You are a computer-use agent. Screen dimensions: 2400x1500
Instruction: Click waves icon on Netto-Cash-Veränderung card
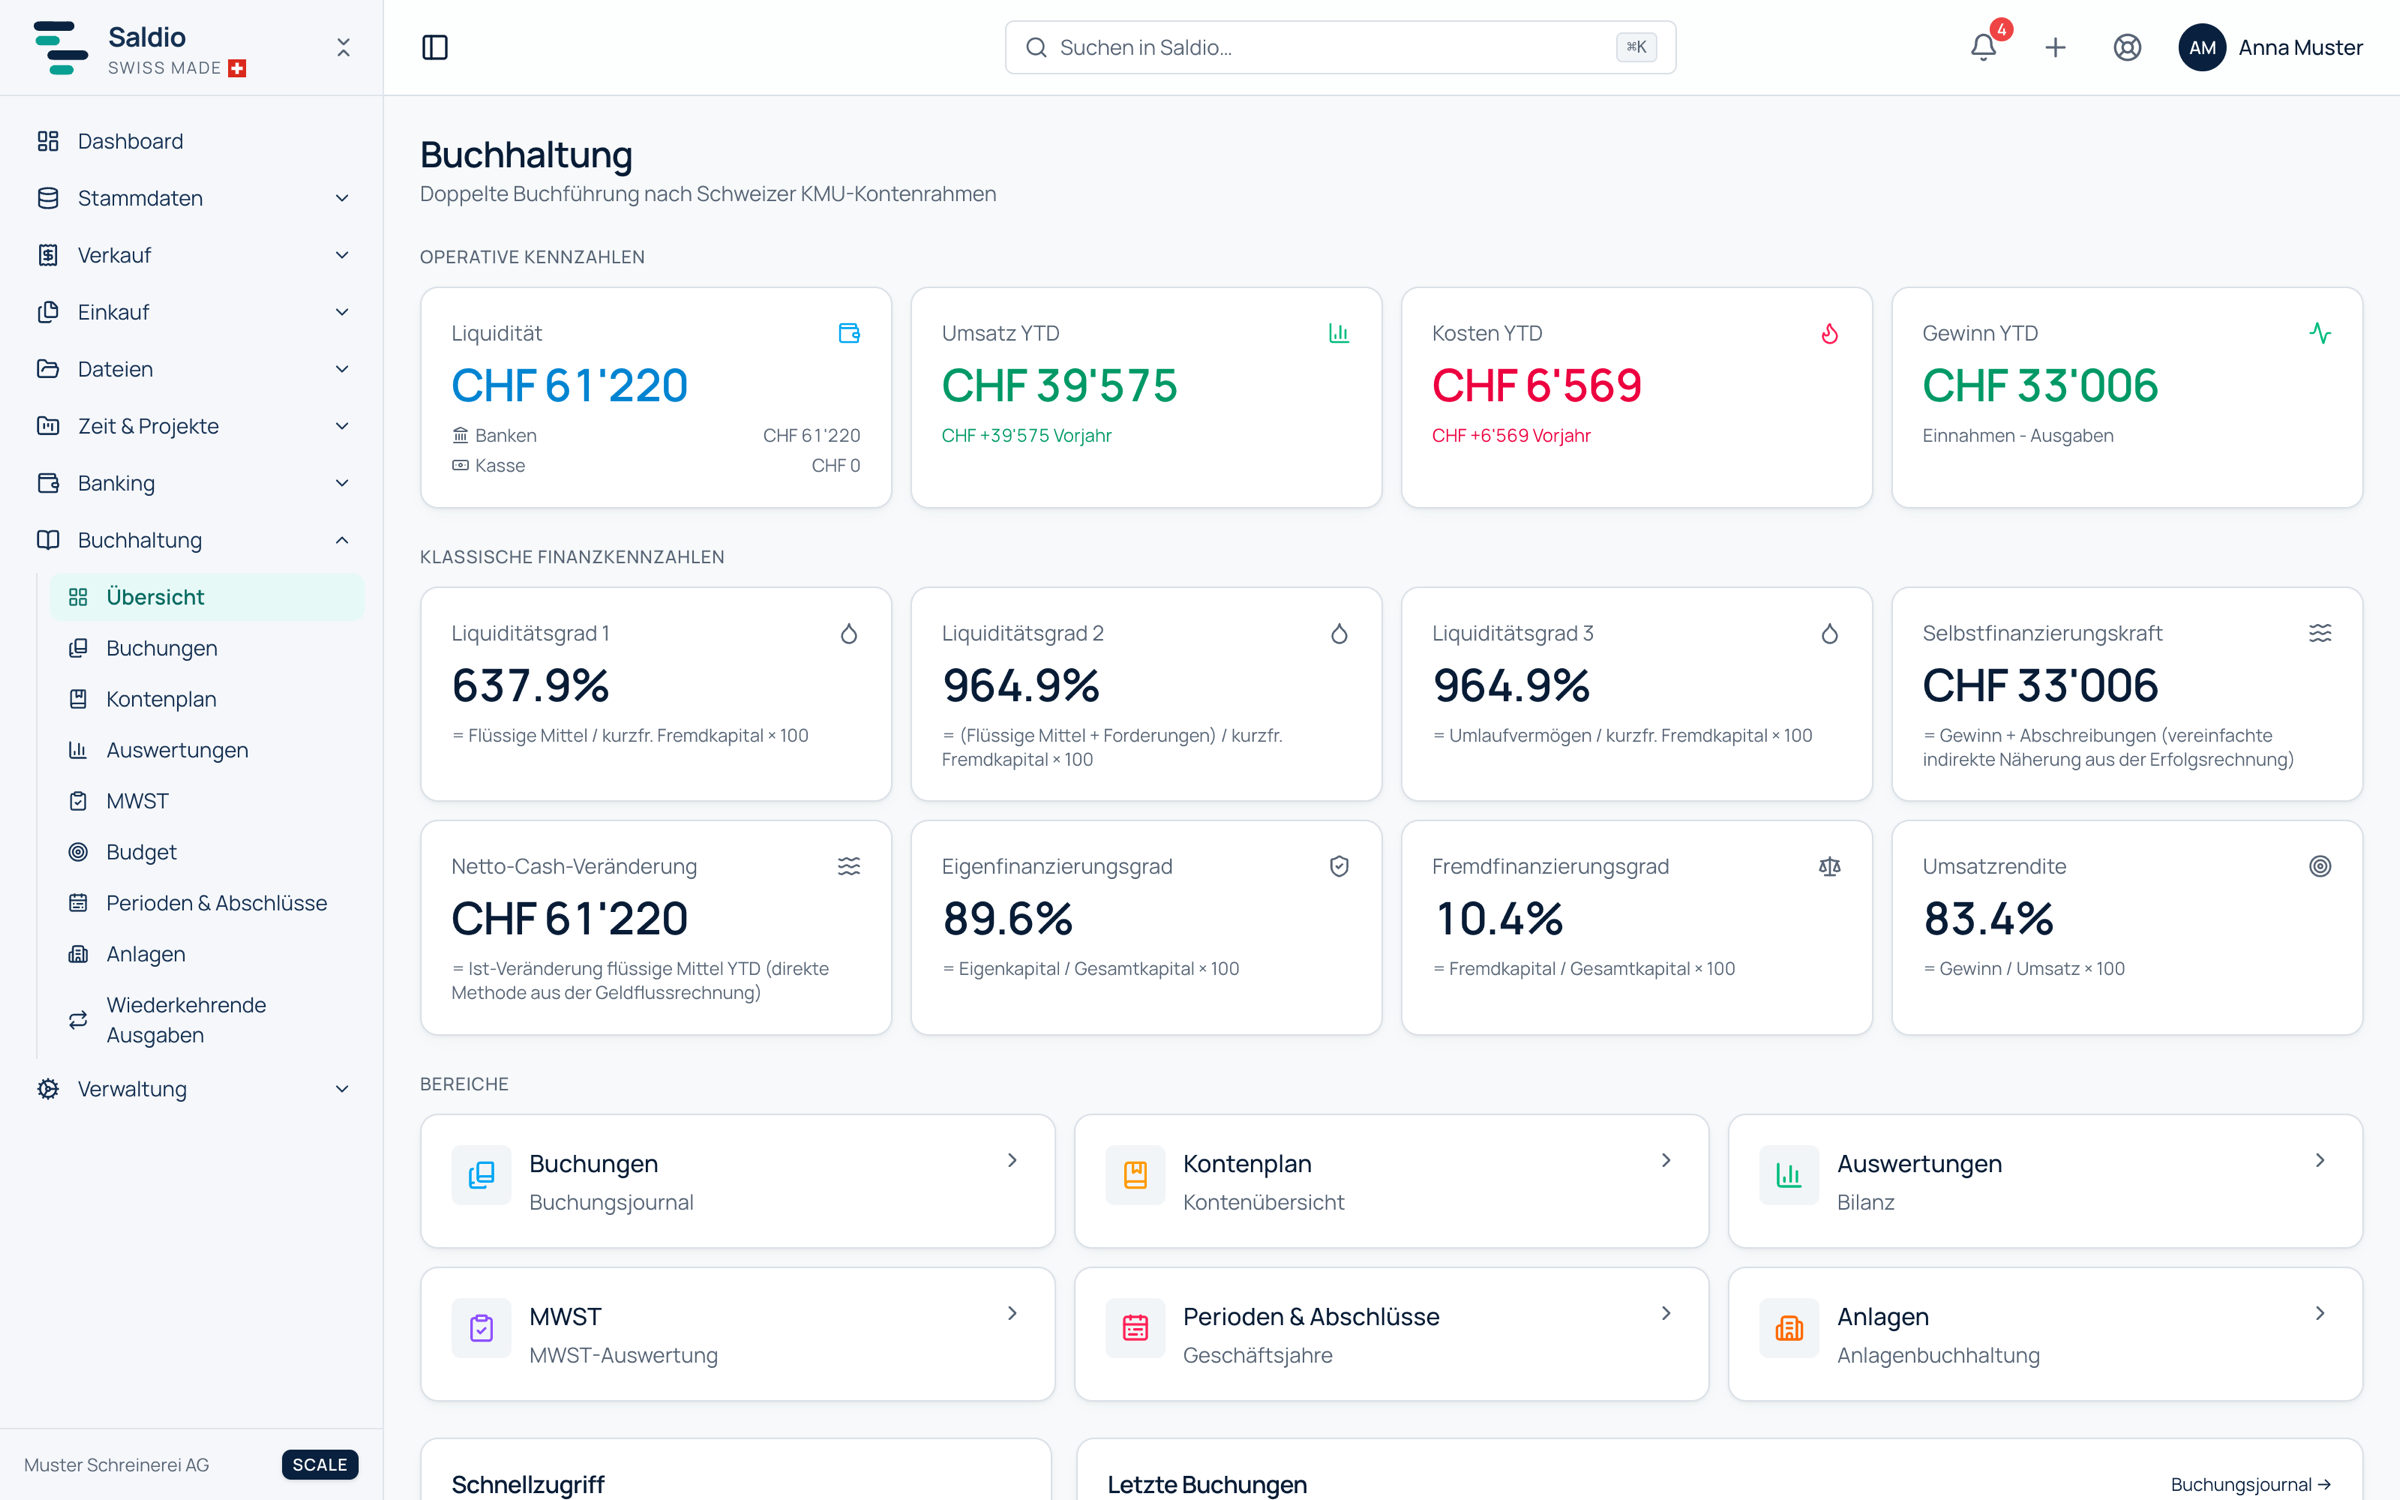(849, 866)
